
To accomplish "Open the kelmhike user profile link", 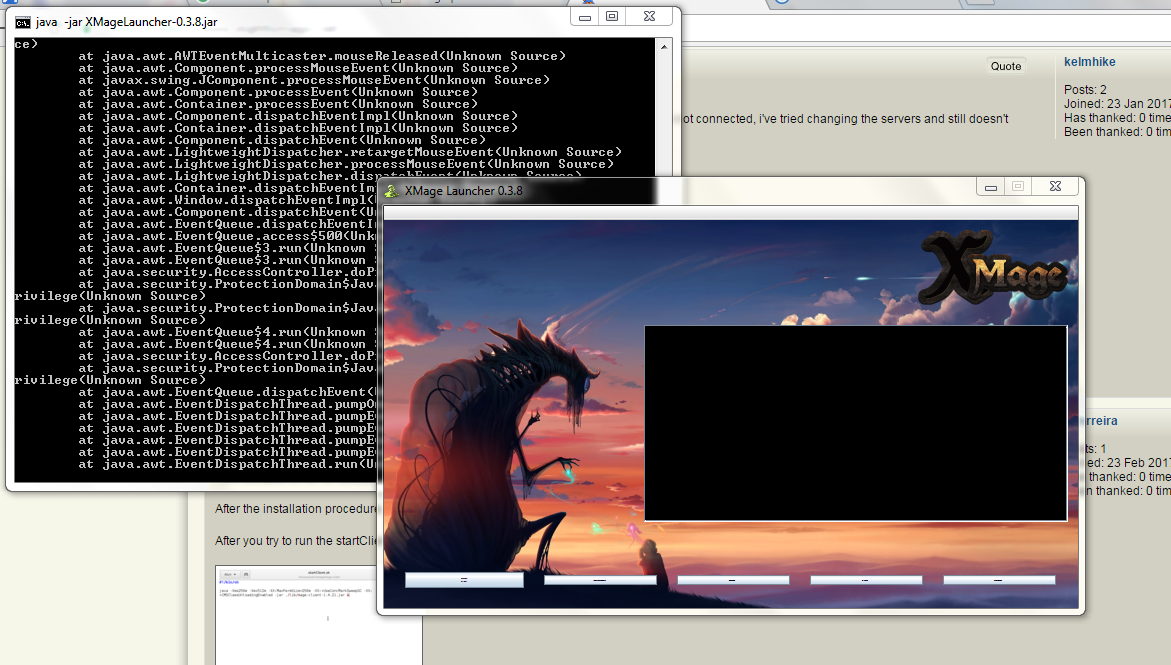I will (x=1089, y=62).
